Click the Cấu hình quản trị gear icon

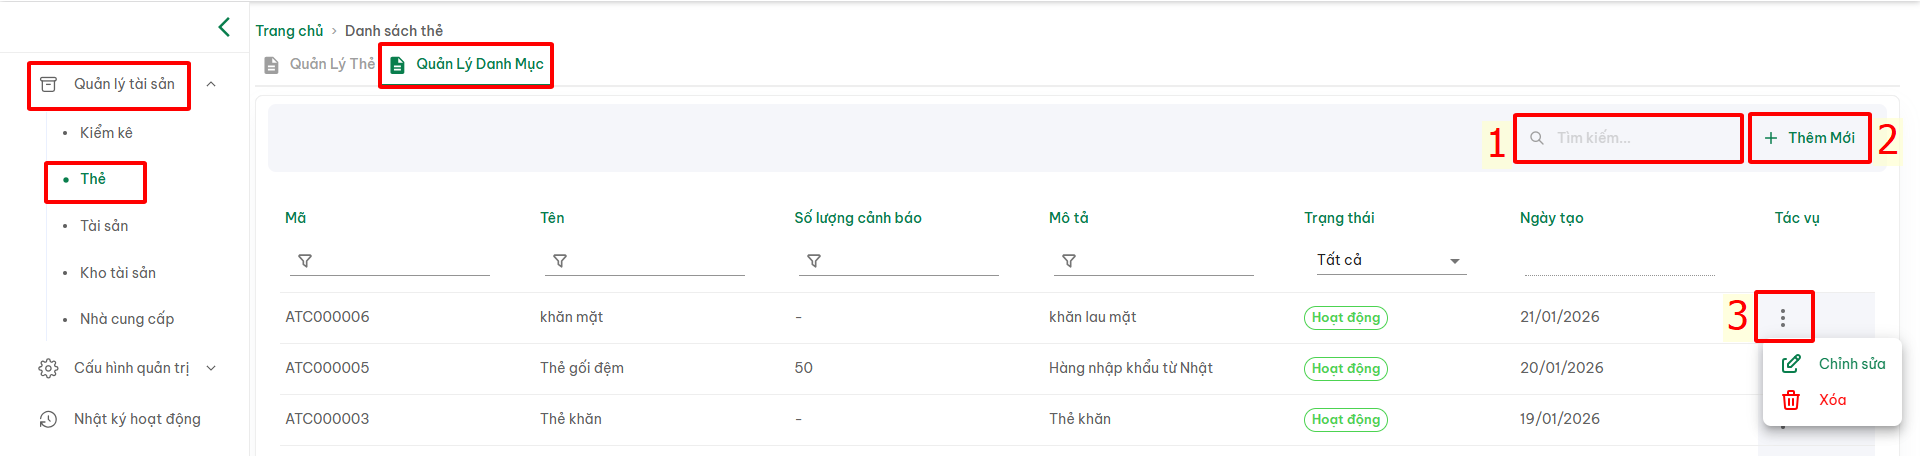tap(48, 369)
